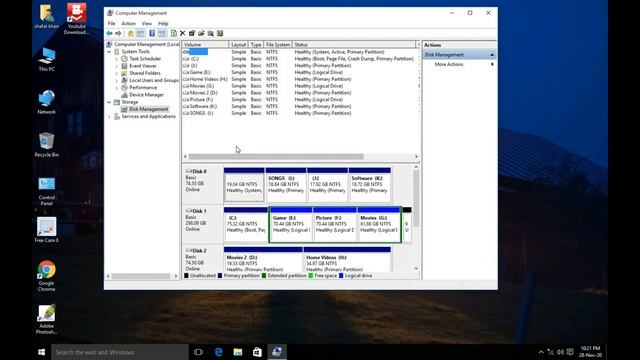The height and width of the screenshot is (360, 640).
Task: Collapse the Disk Management actions section
Action: pyautogui.click(x=492, y=55)
